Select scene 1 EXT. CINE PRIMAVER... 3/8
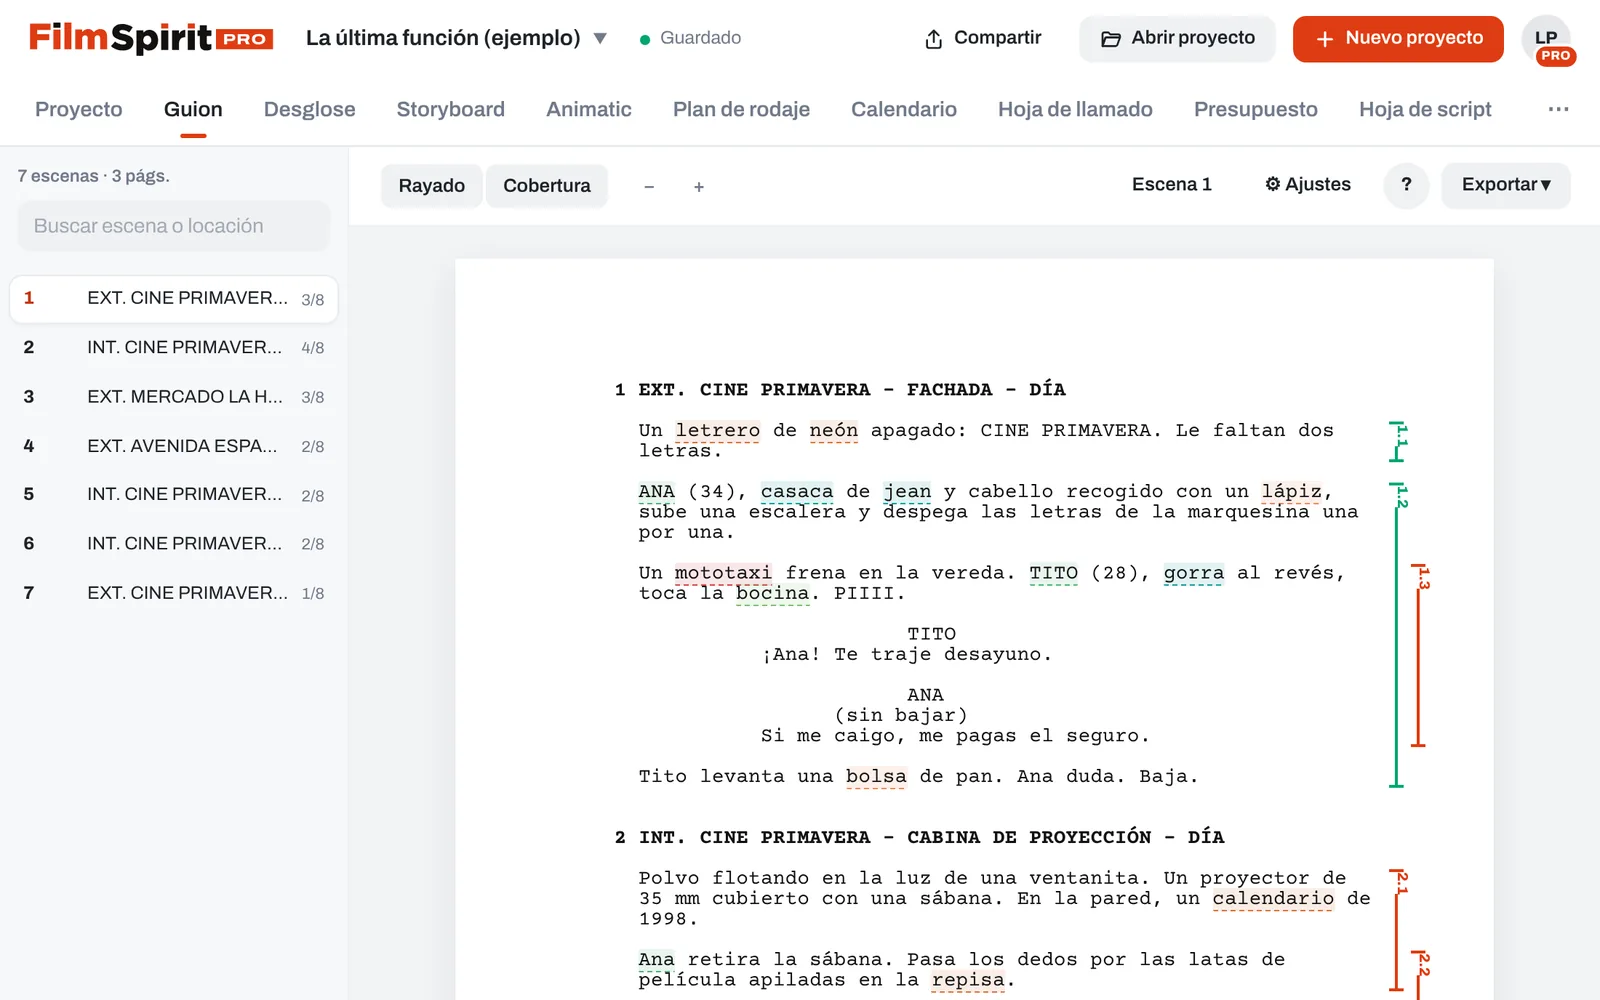 pos(174,299)
